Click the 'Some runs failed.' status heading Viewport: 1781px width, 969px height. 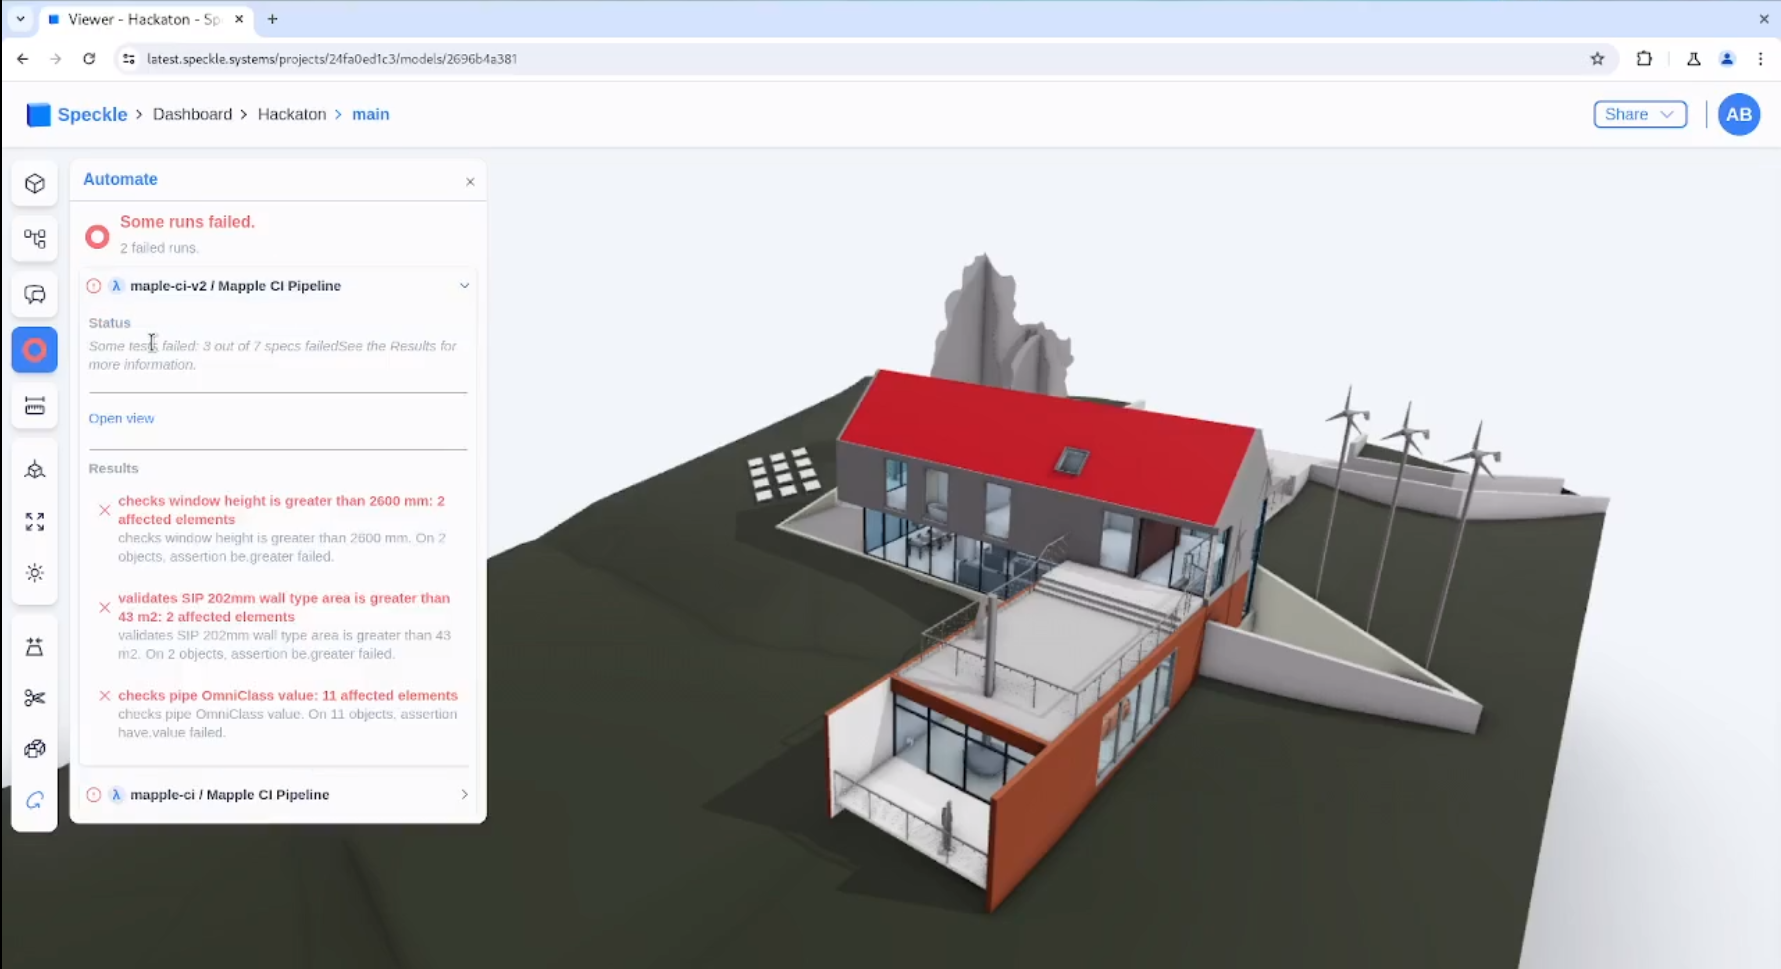(187, 222)
